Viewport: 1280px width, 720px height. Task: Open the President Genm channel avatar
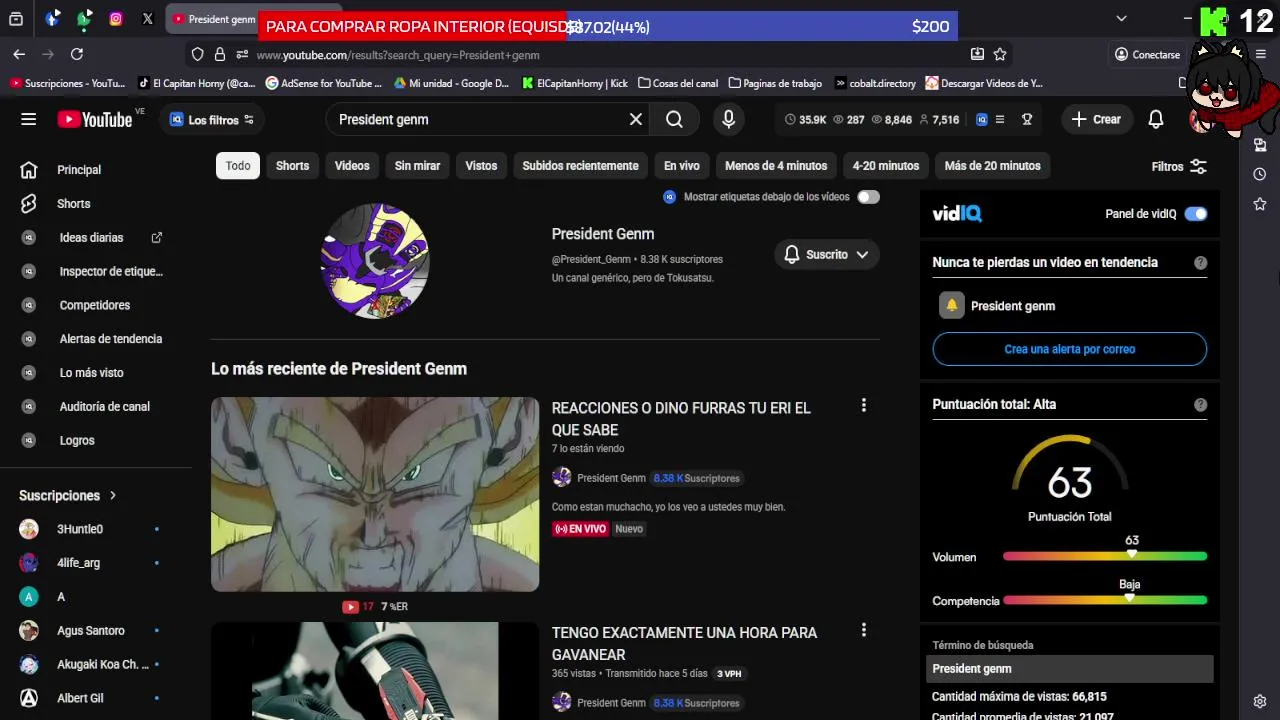[375, 260]
